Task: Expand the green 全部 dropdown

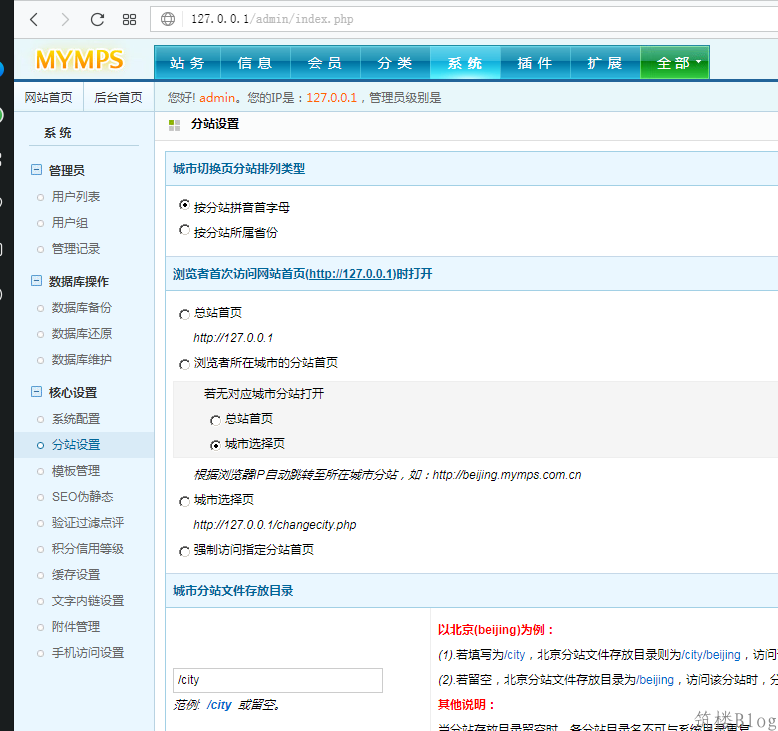Action: [675, 63]
